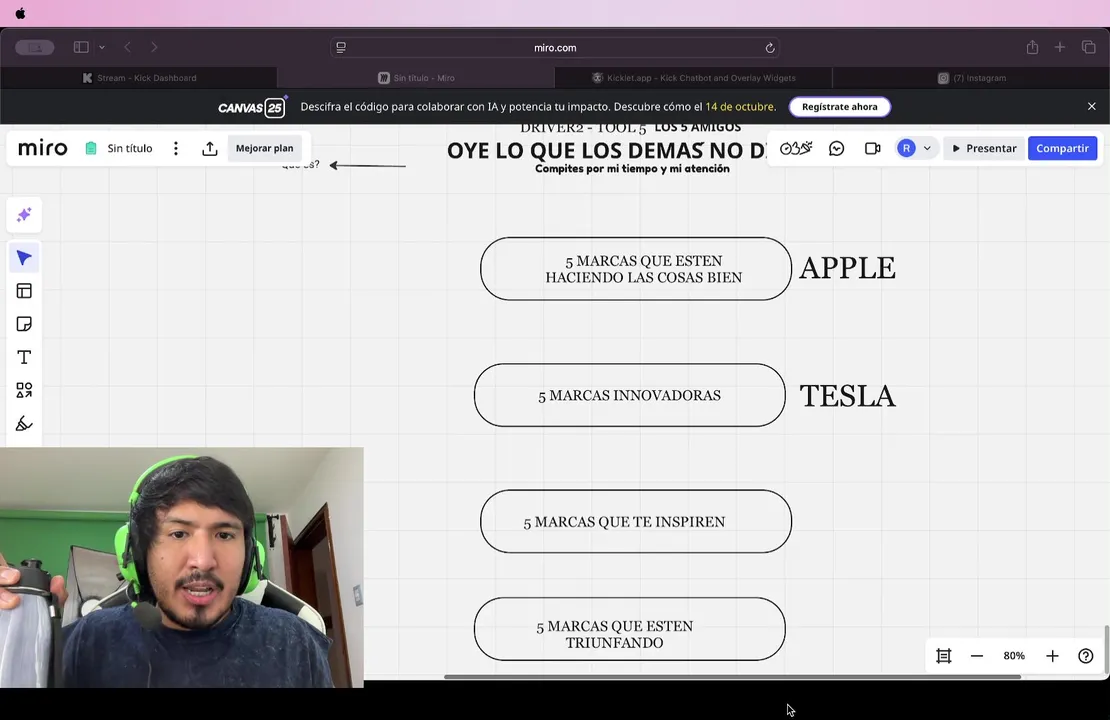Click the OYE LO QUE LOS DEMAS heading
This screenshot has width=1110, height=720.
[607, 150]
